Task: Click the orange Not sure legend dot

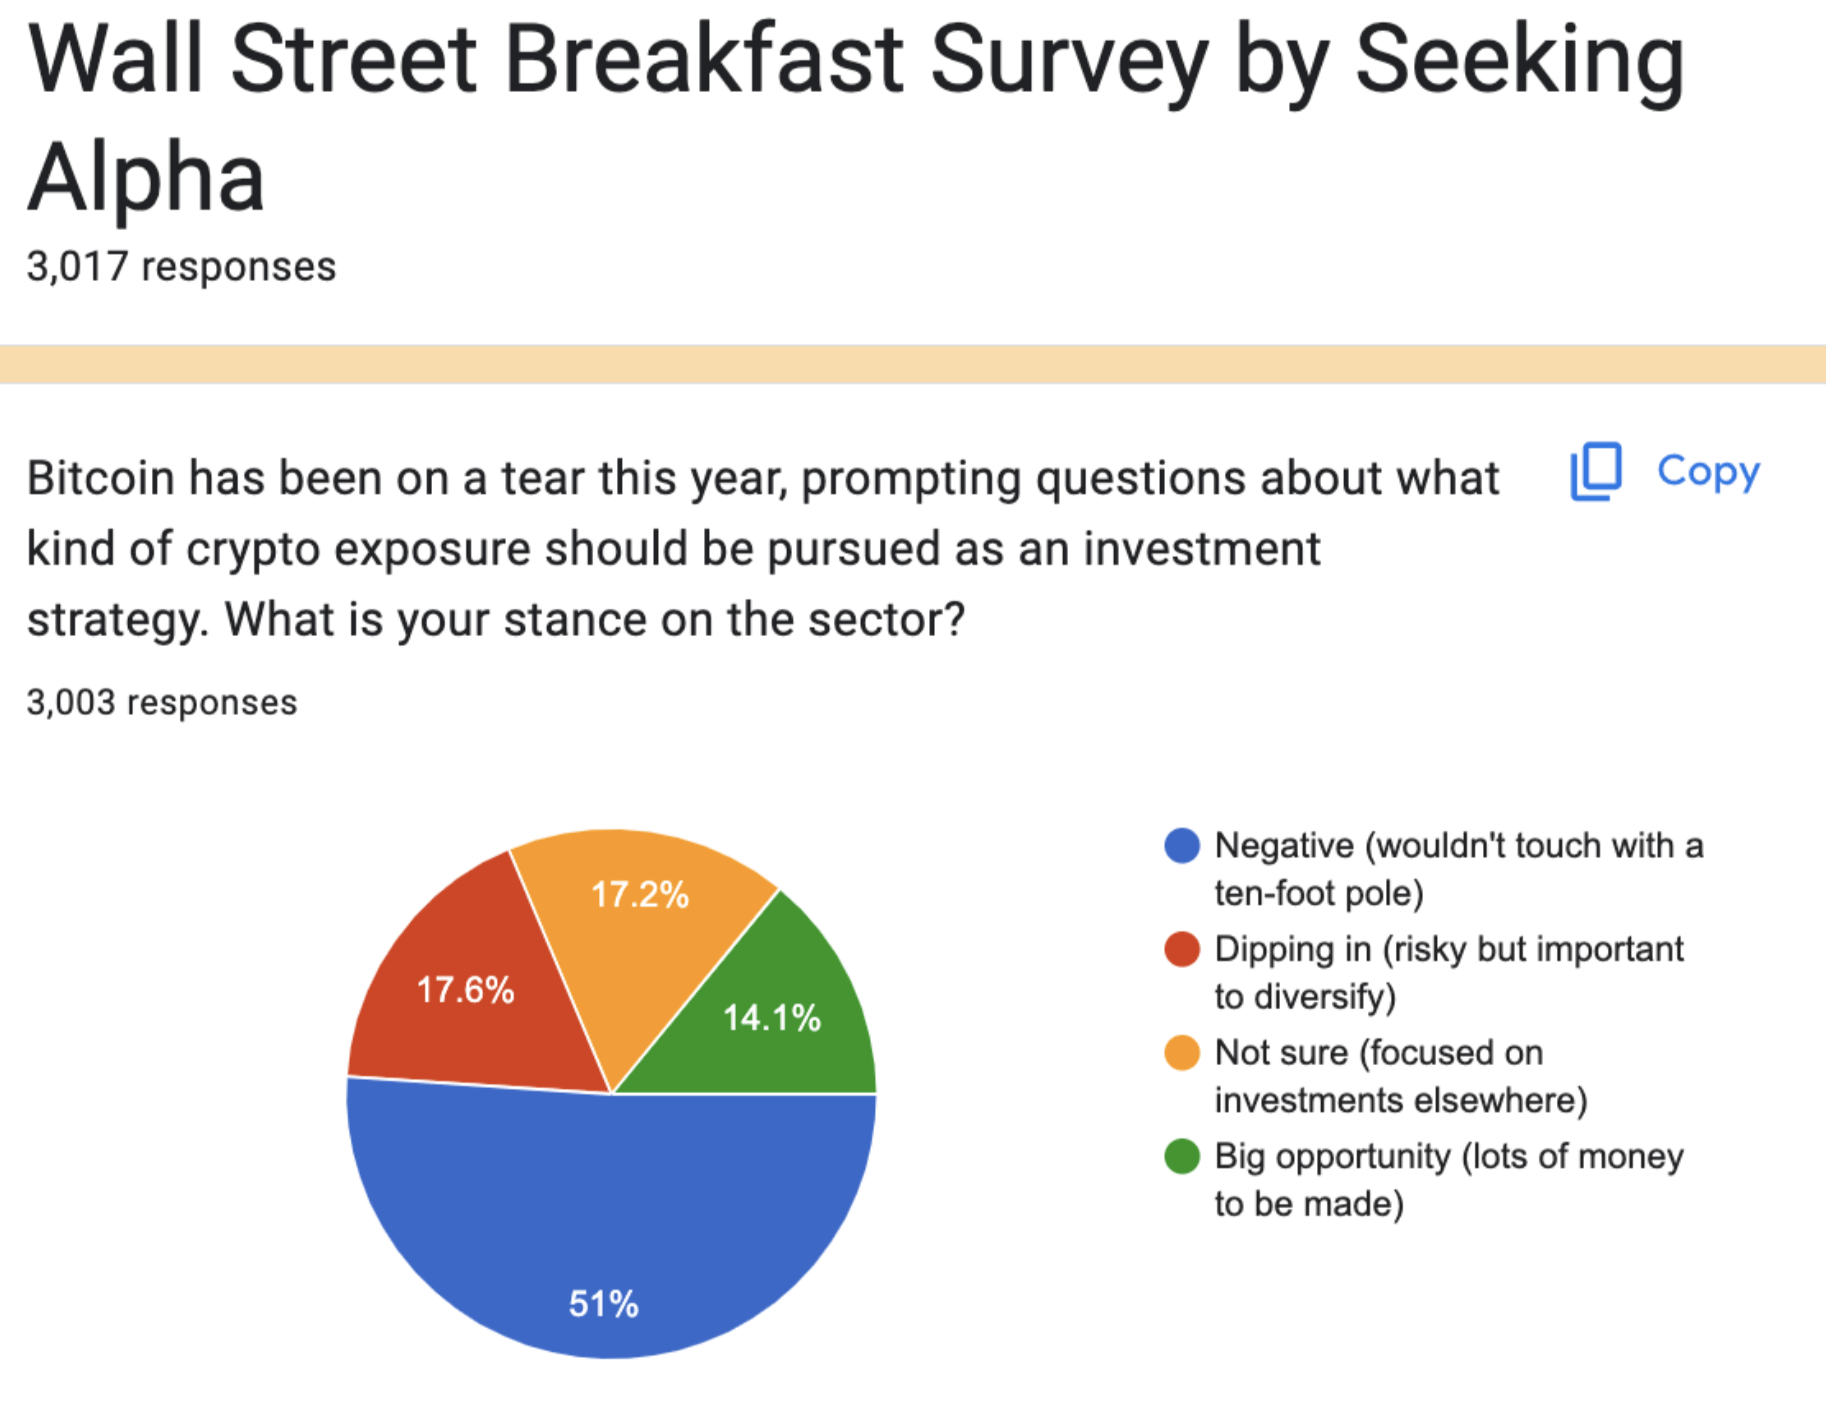Action: tap(1182, 1053)
